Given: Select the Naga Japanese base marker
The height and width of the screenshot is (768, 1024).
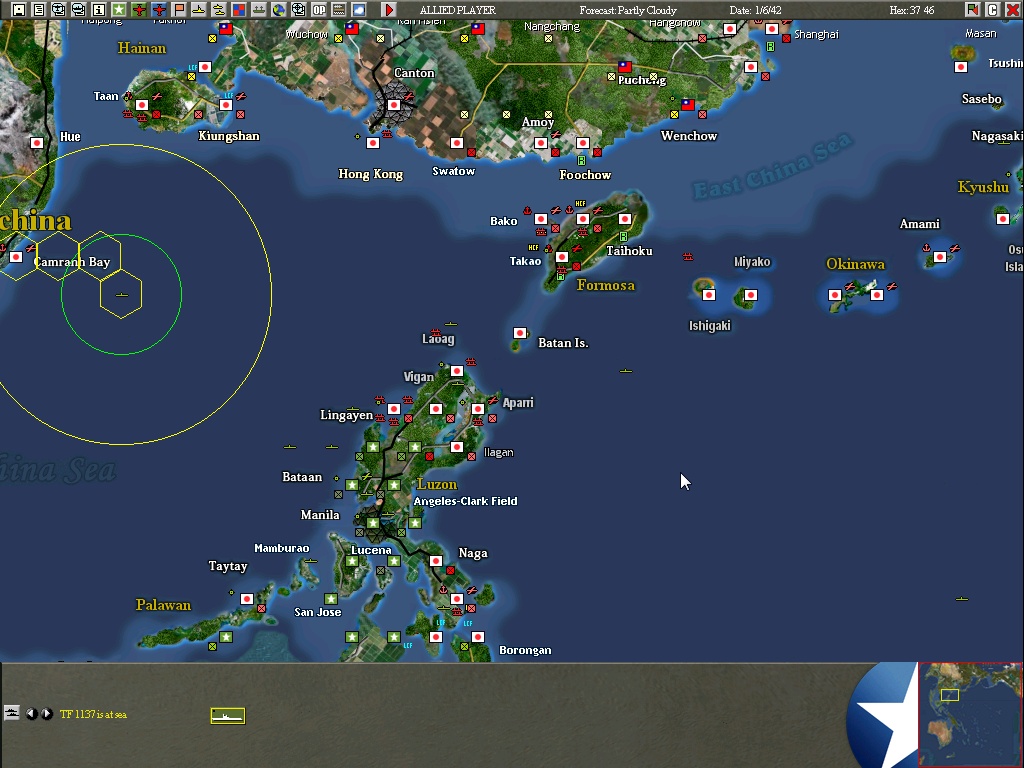Looking at the screenshot, I should (x=436, y=561).
